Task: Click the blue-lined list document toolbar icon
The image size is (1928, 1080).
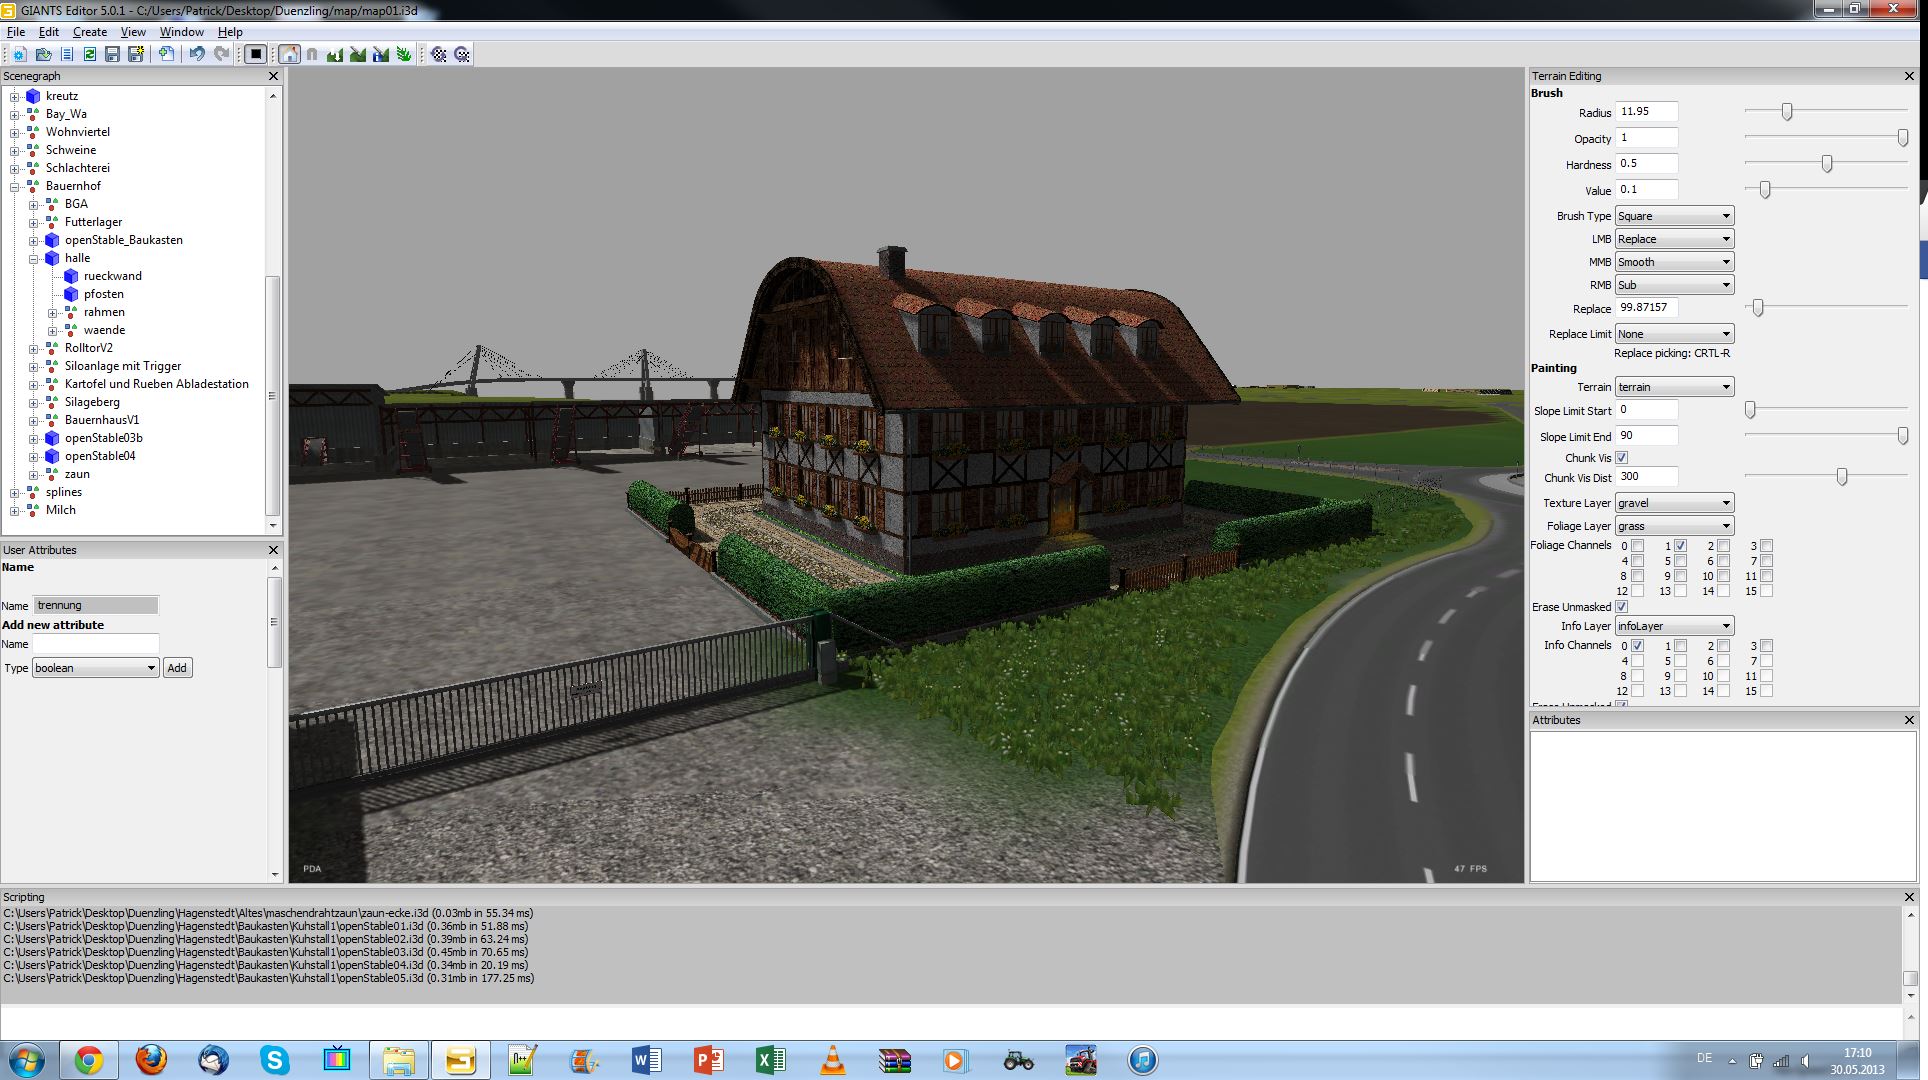Action: pyautogui.click(x=66, y=54)
